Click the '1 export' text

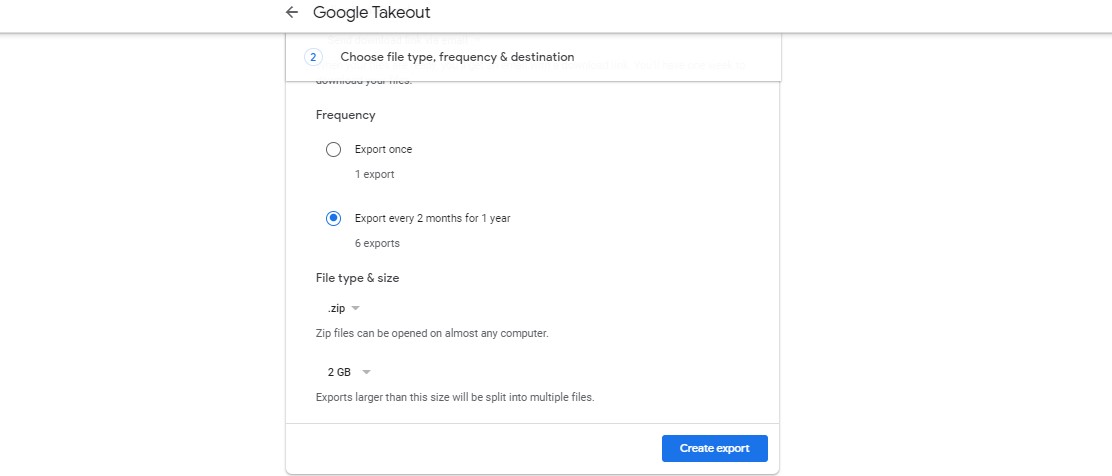coord(374,175)
